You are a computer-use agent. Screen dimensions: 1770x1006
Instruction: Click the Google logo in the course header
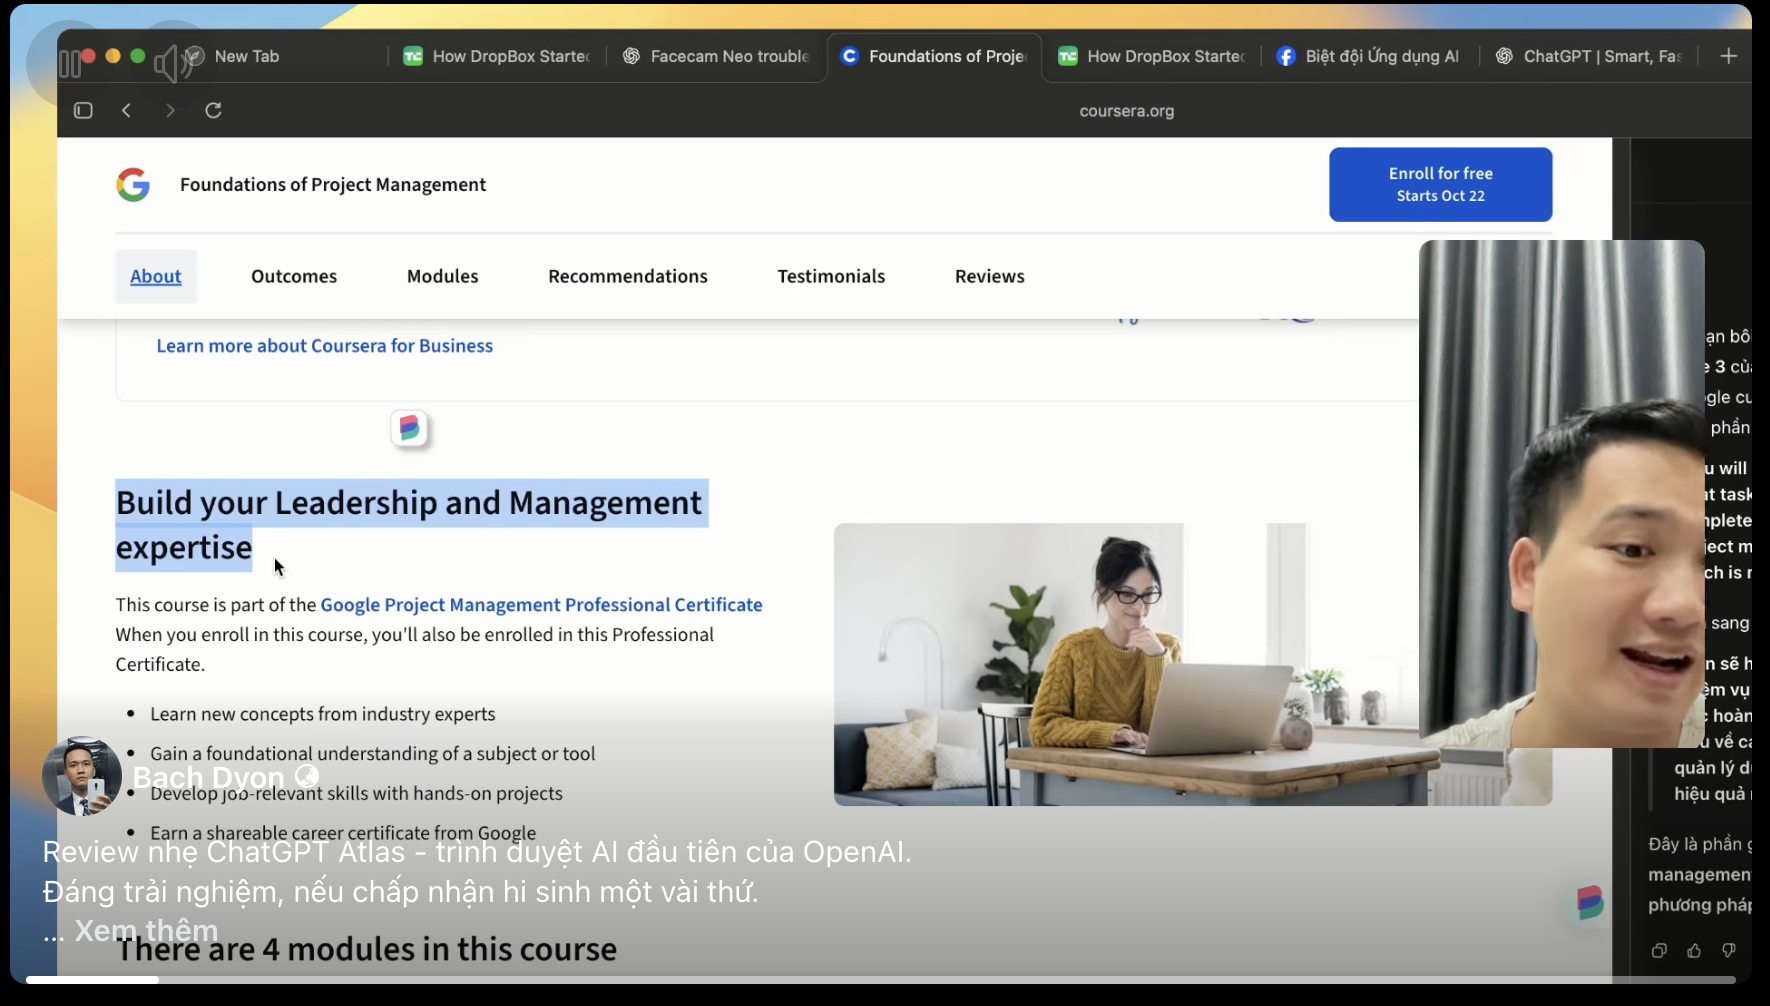[133, 185]
